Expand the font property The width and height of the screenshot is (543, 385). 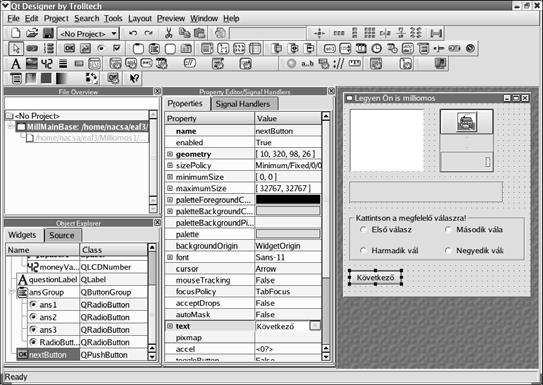pyautogui.click(x=170, y=257)
